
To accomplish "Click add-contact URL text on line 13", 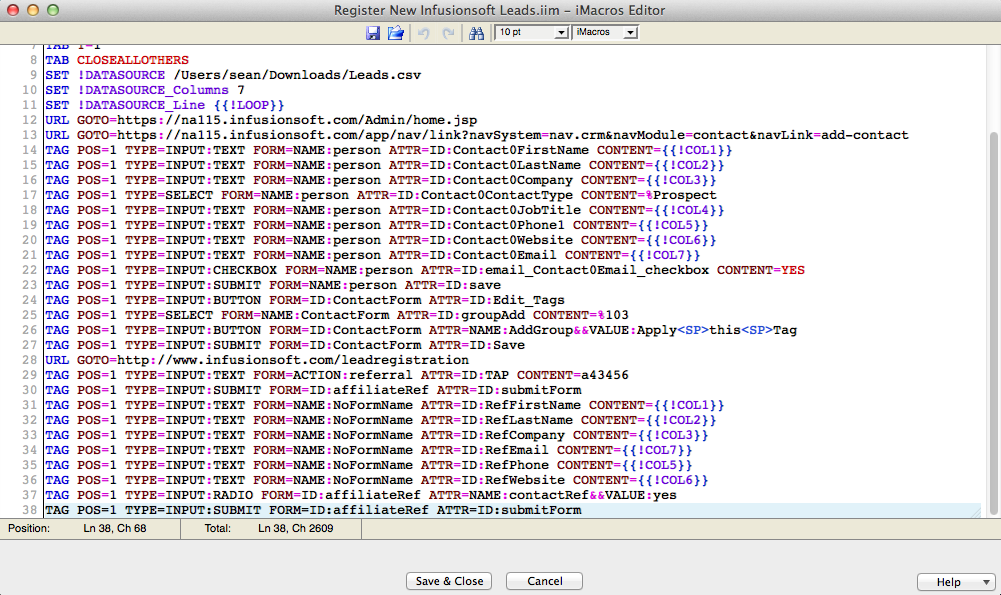I will pyautogui.click(x=864, y=135).
